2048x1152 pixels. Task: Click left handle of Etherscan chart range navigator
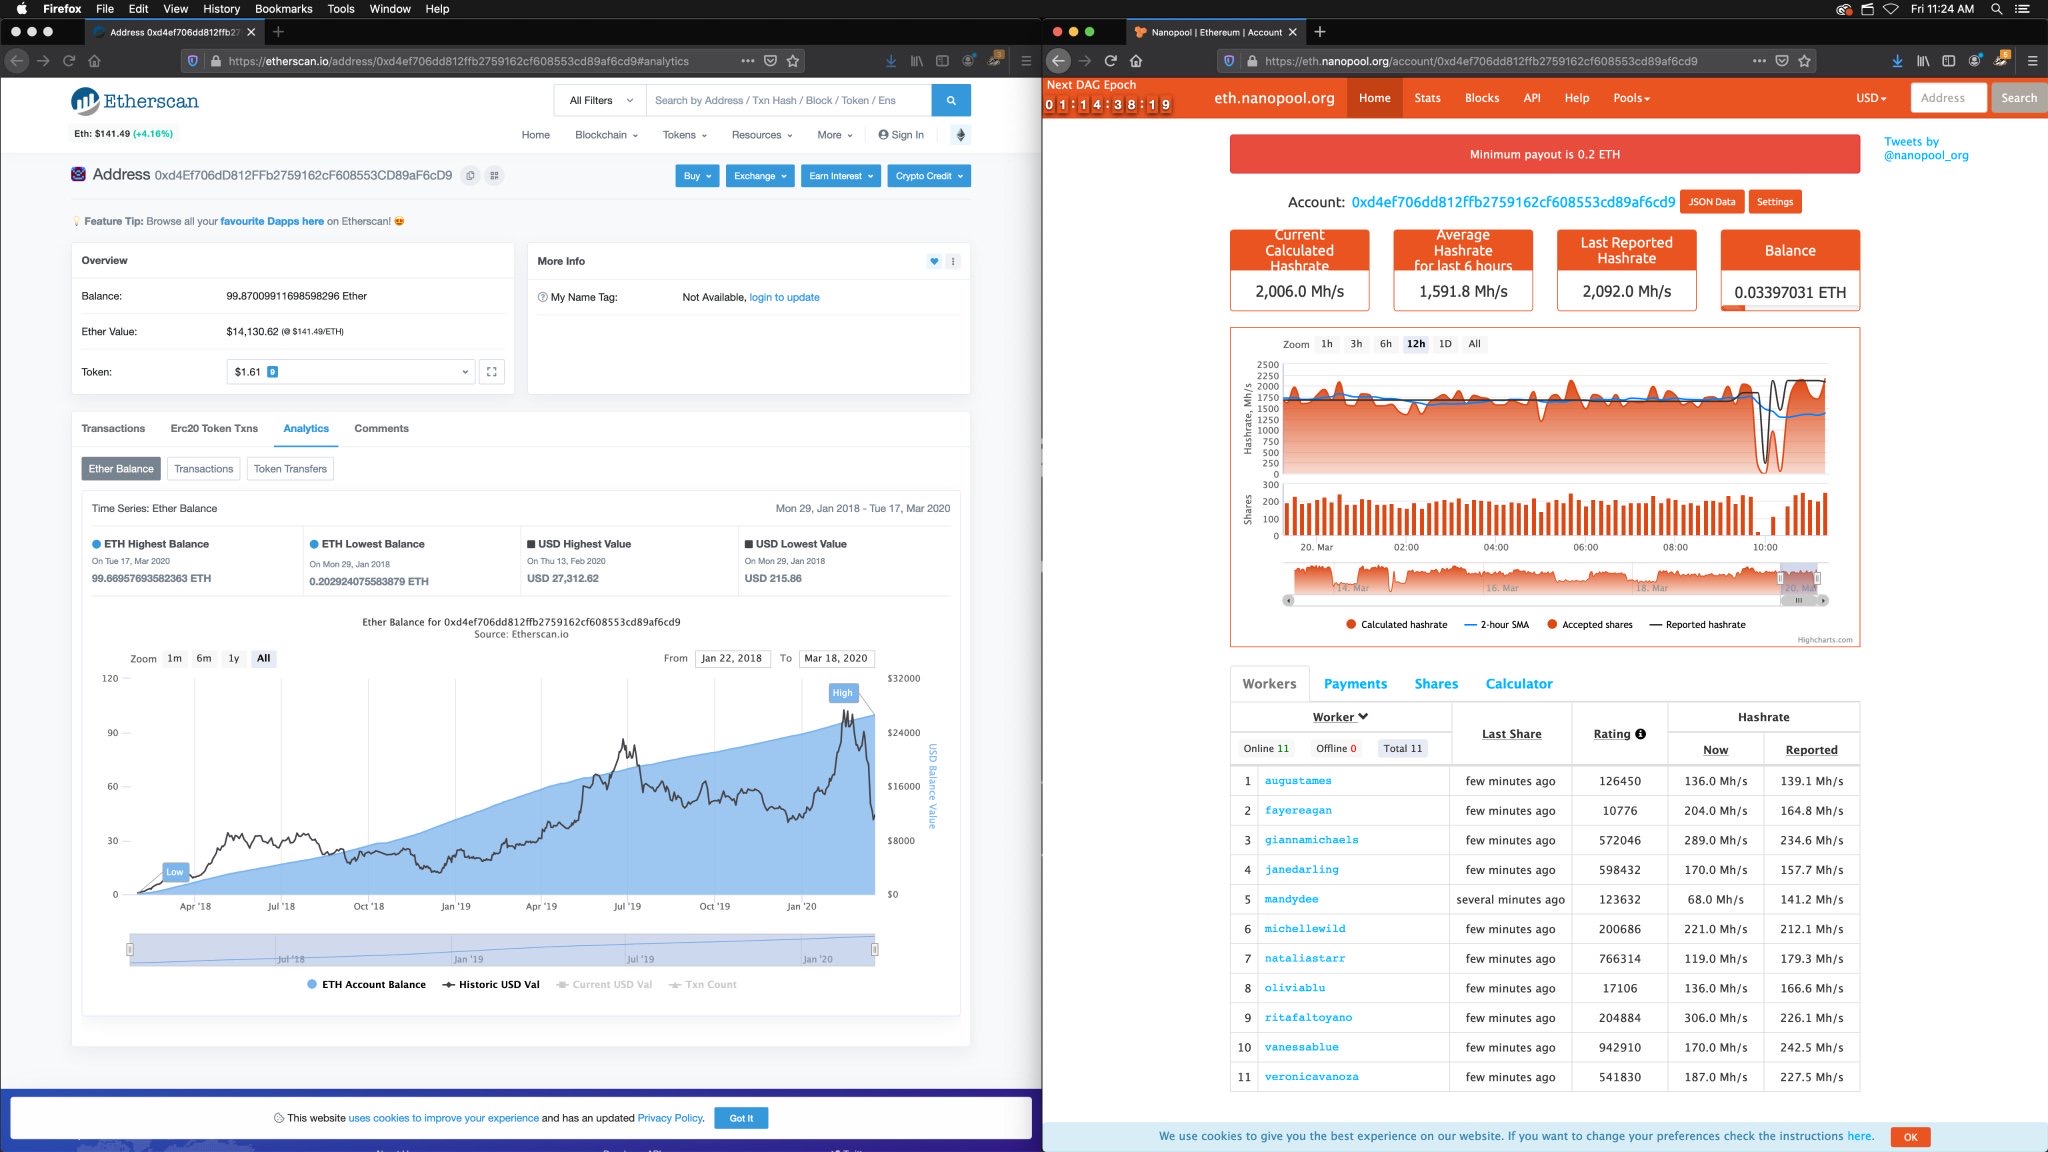pos(130,949)
